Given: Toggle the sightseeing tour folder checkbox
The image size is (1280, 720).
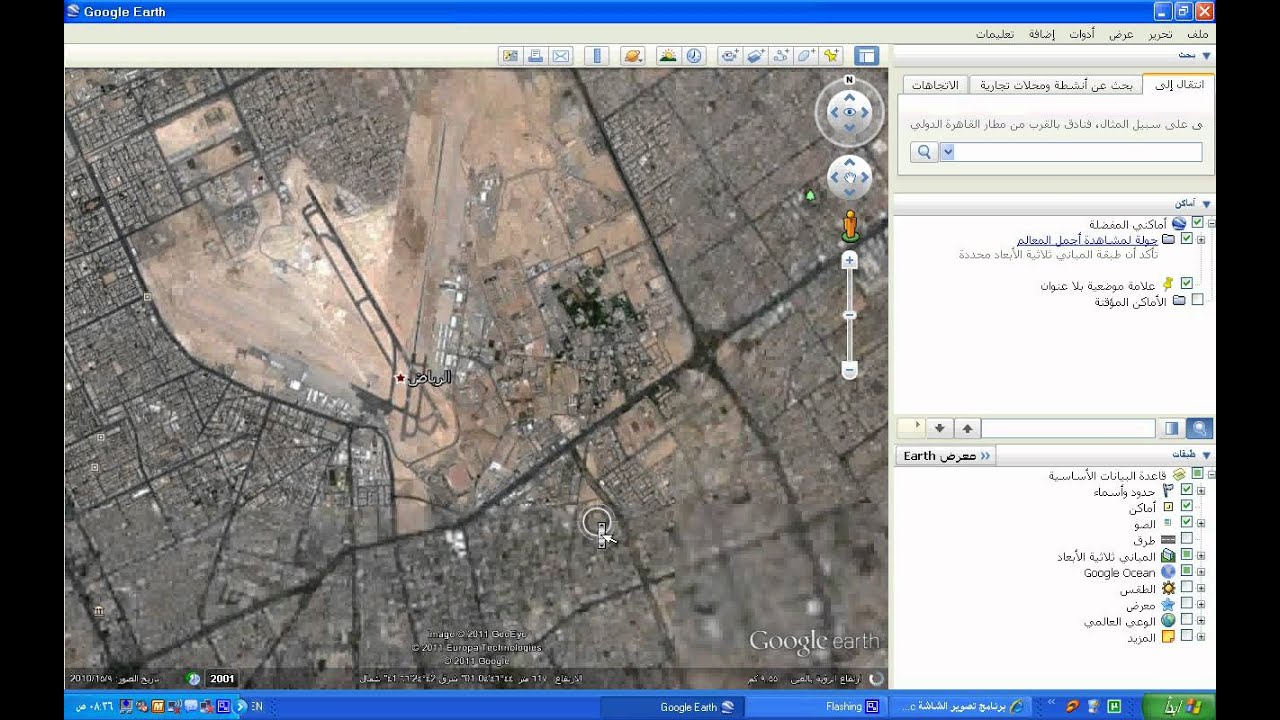Looking at the screenshot, I should click(x=1186, y=240).
